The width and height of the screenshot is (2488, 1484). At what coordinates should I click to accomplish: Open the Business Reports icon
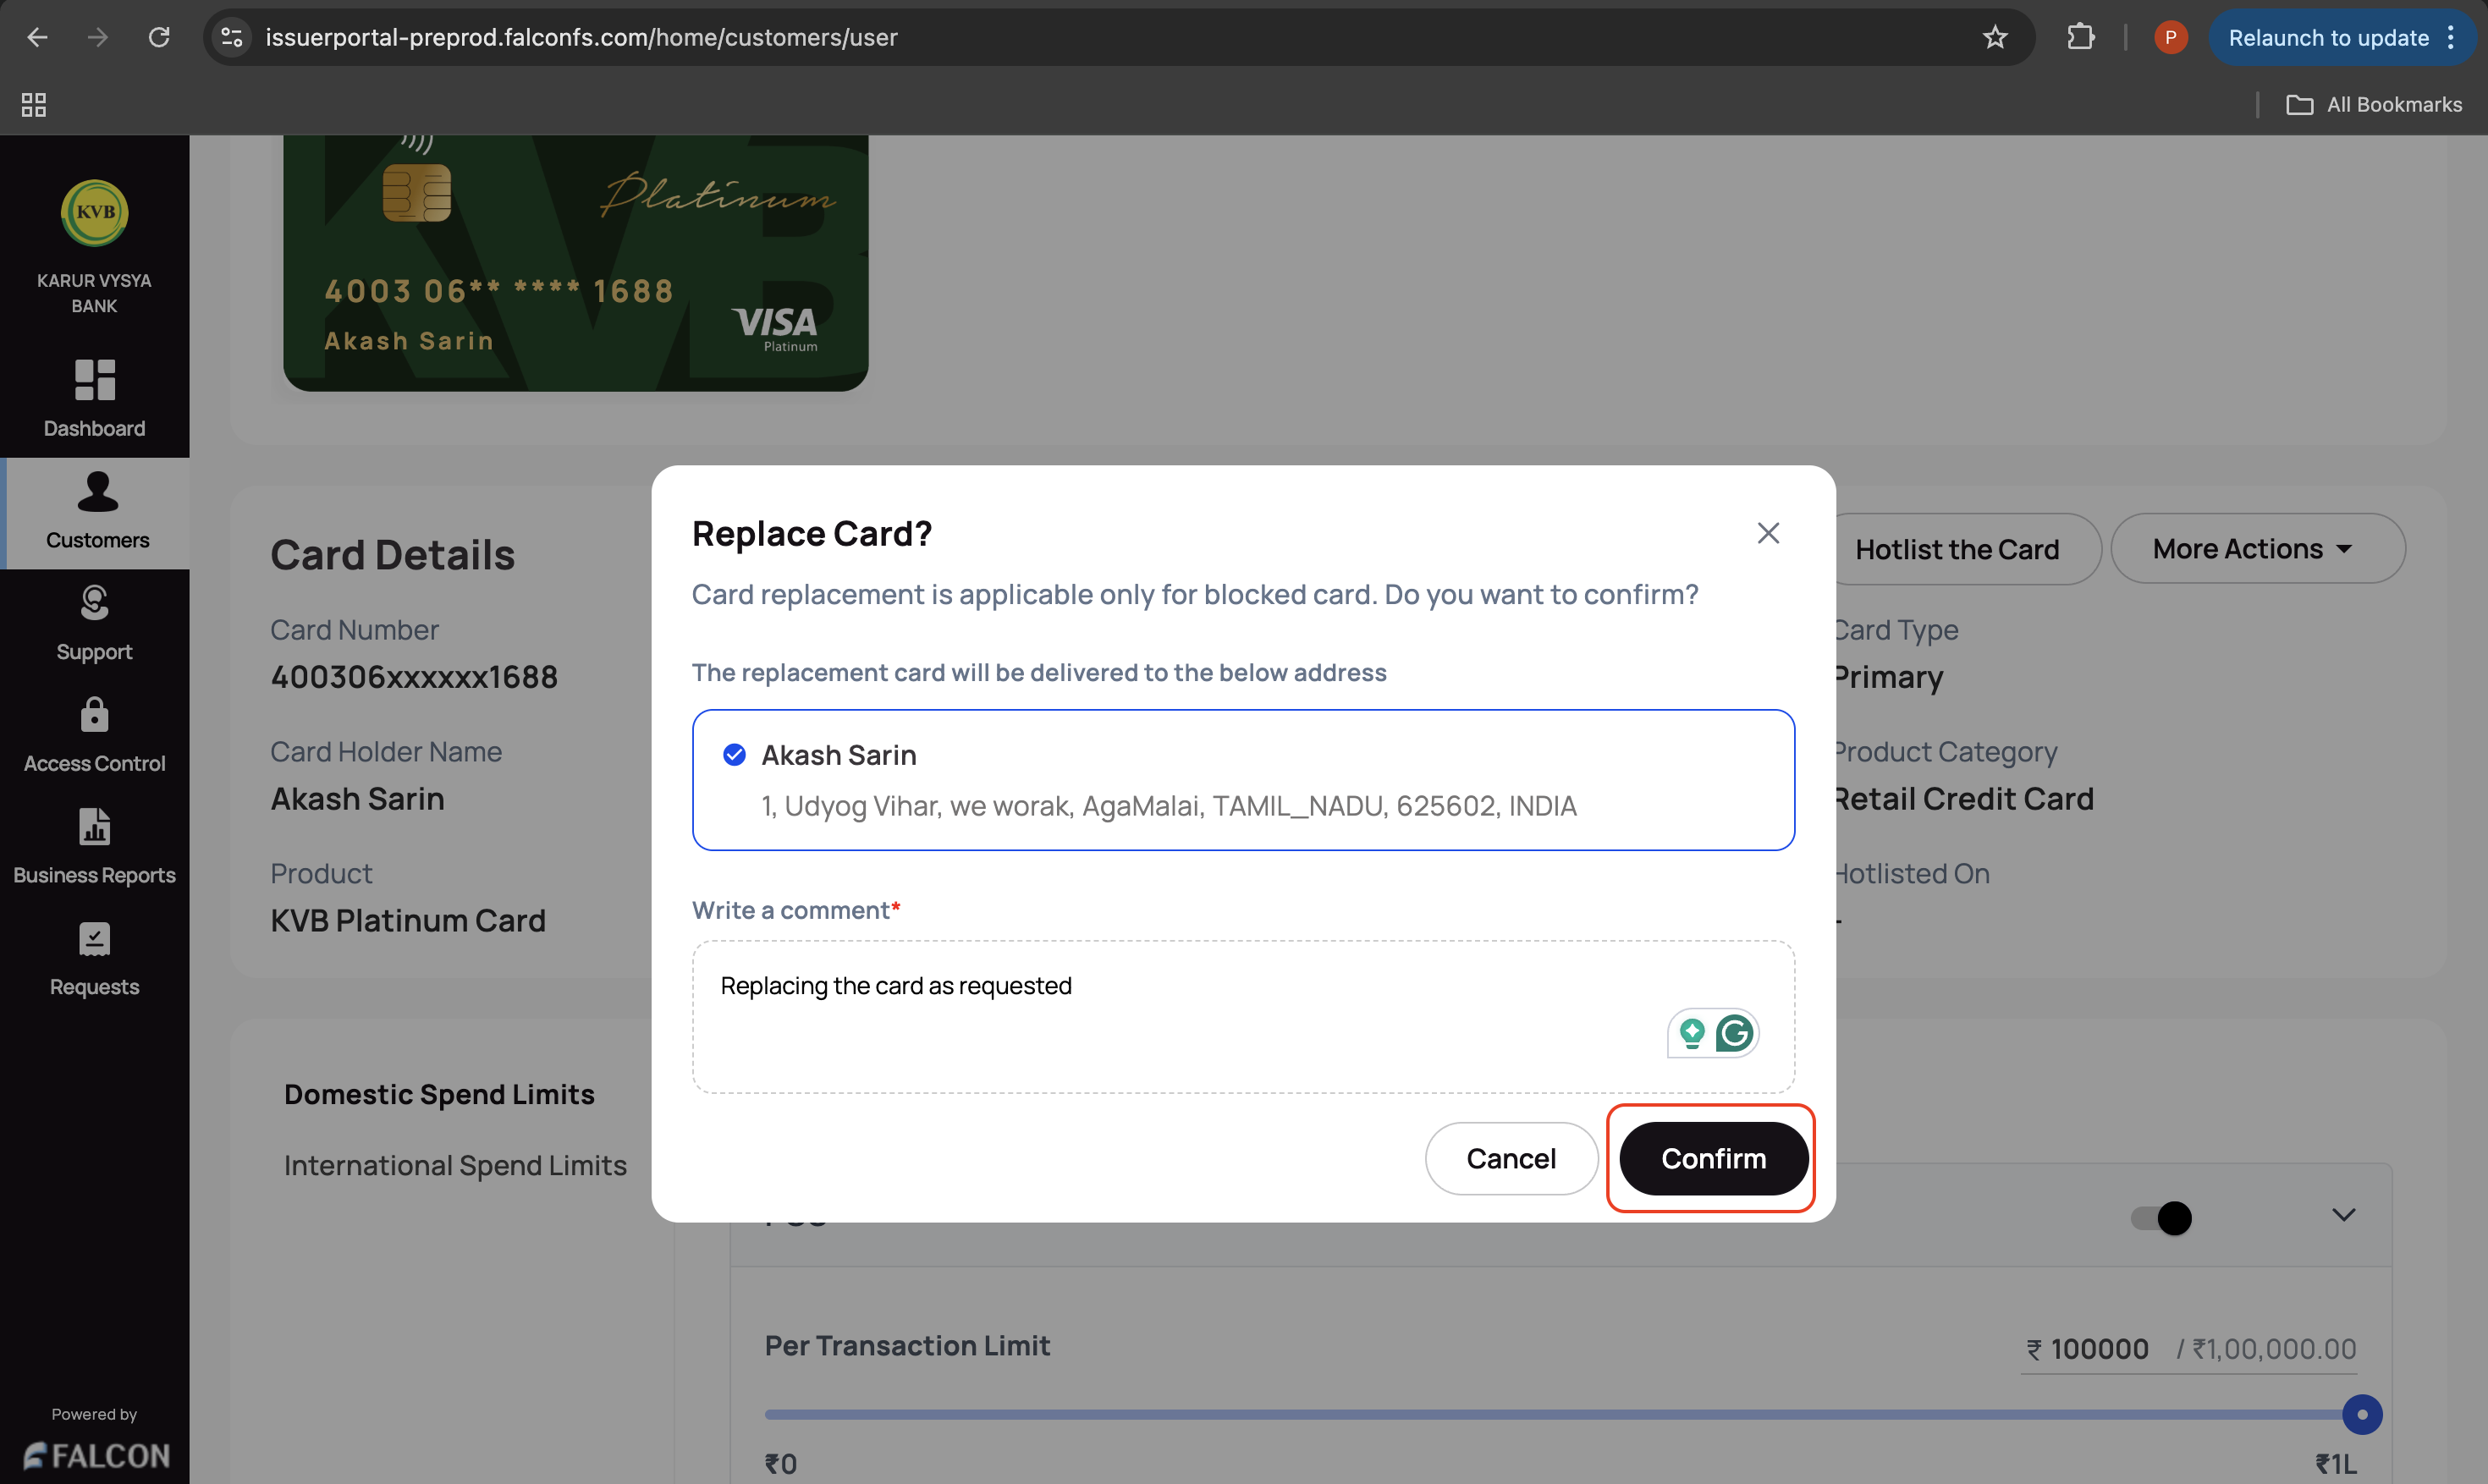94,827
